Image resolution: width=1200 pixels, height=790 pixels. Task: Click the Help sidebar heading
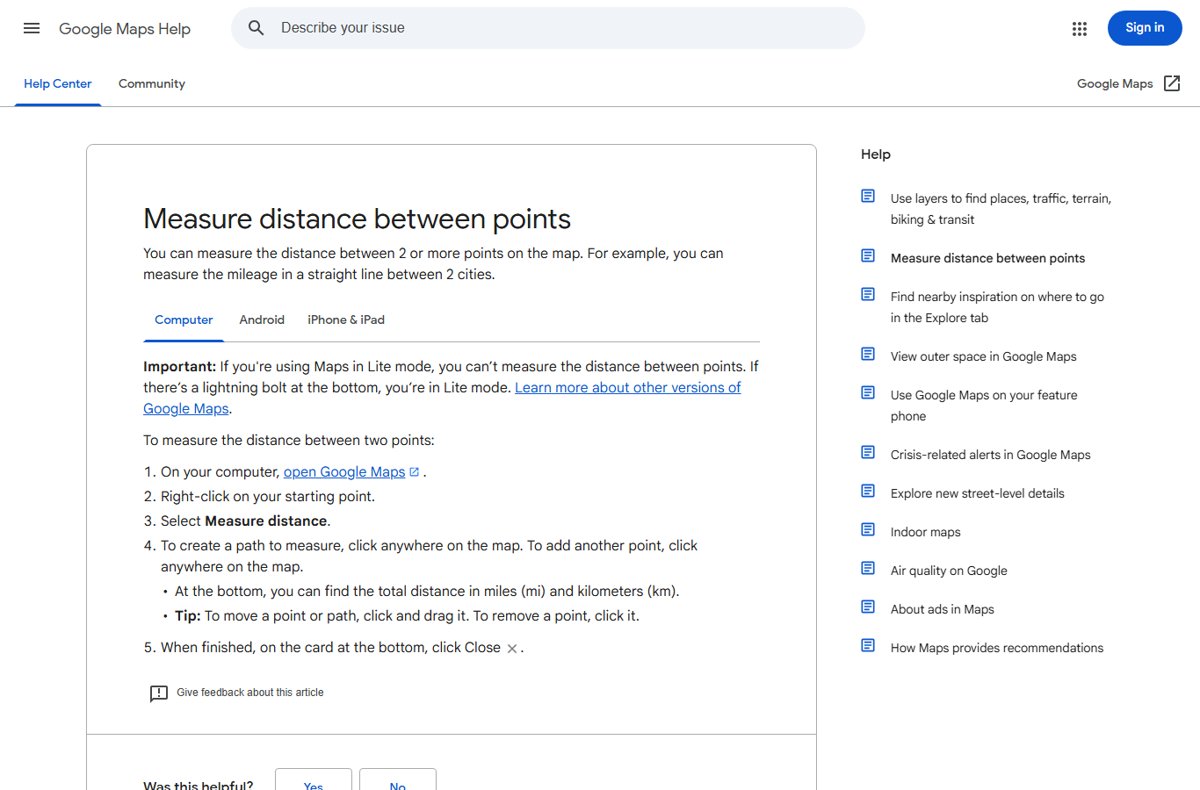coord(876,154)
